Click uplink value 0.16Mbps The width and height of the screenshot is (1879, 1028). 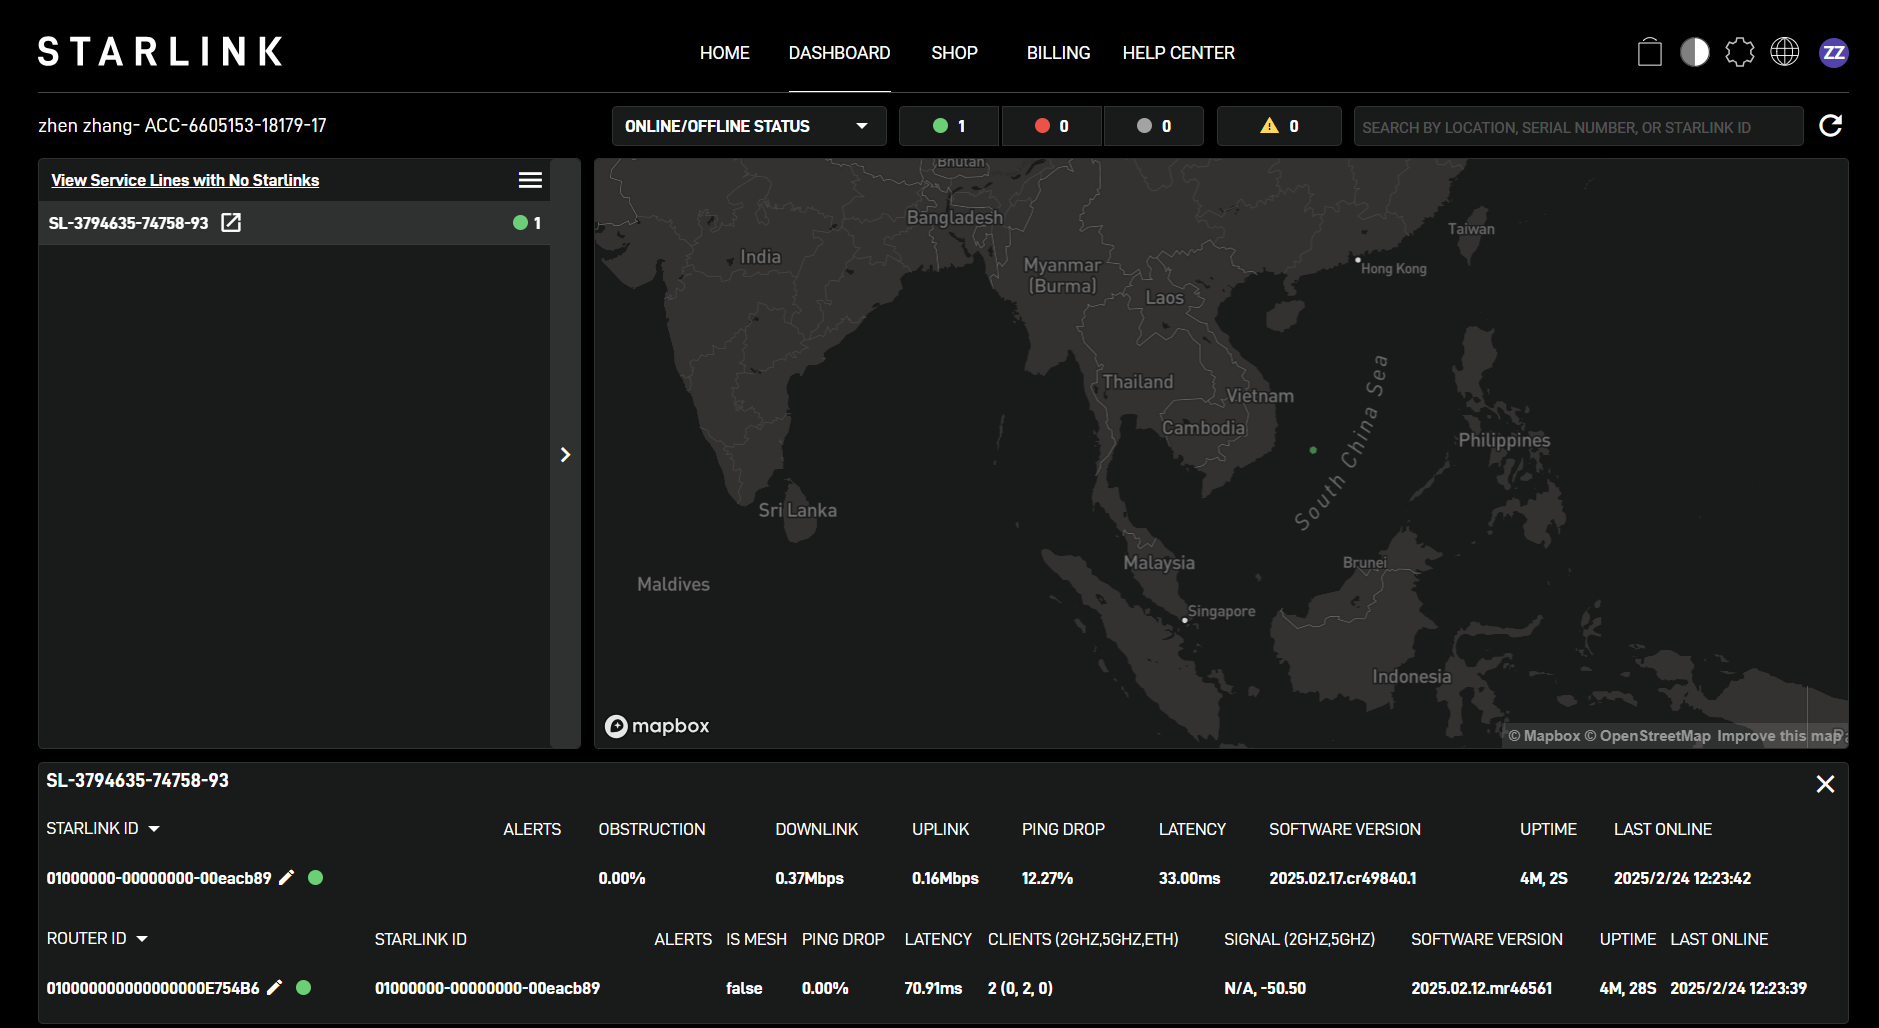coord(945,878)
